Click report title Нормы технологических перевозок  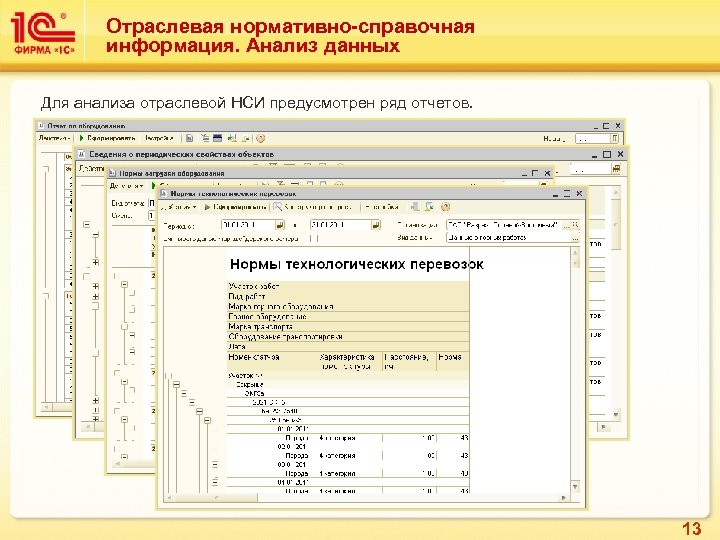point(356,264)
